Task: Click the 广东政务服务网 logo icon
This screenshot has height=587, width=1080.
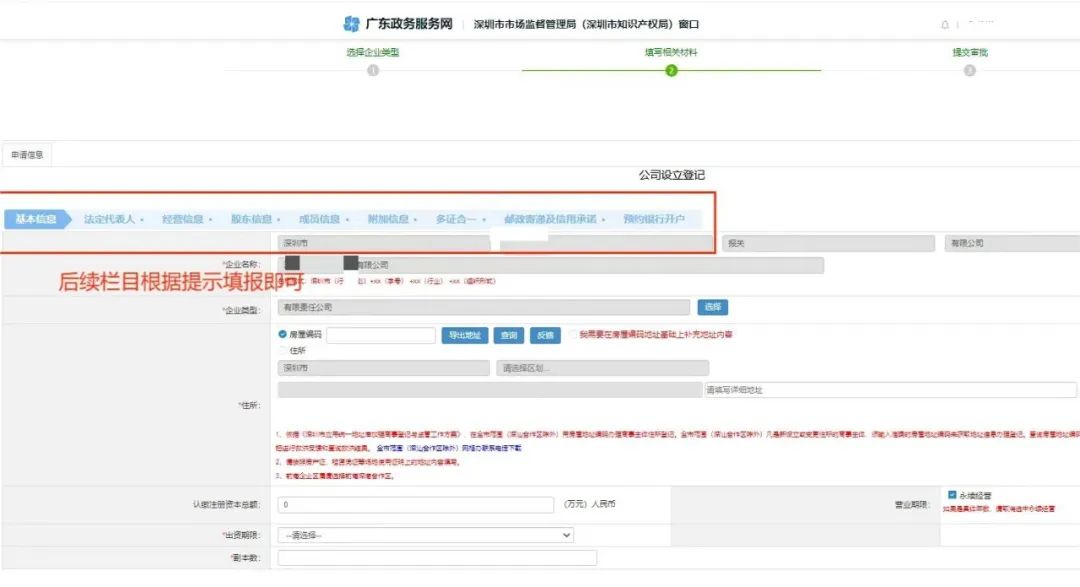Action: coord(349,23)
